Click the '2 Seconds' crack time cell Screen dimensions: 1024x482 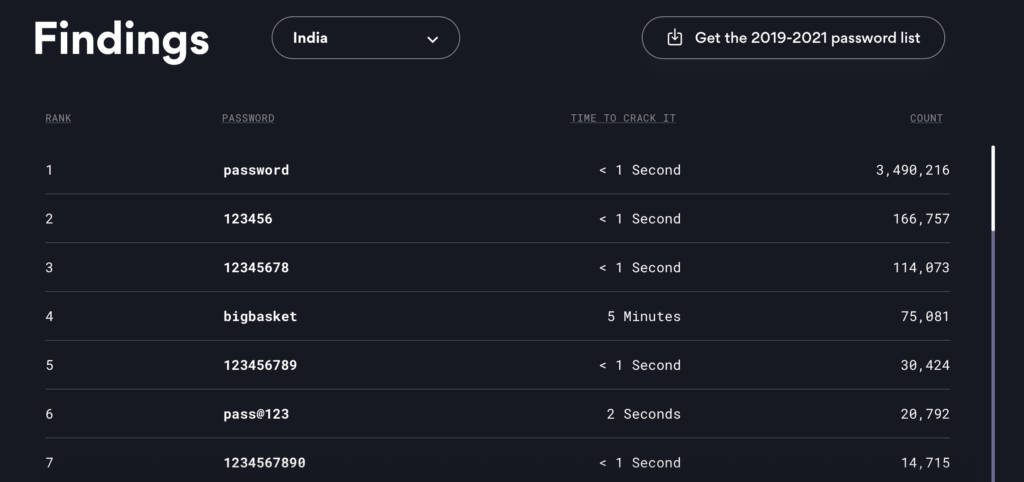point(644,414)
